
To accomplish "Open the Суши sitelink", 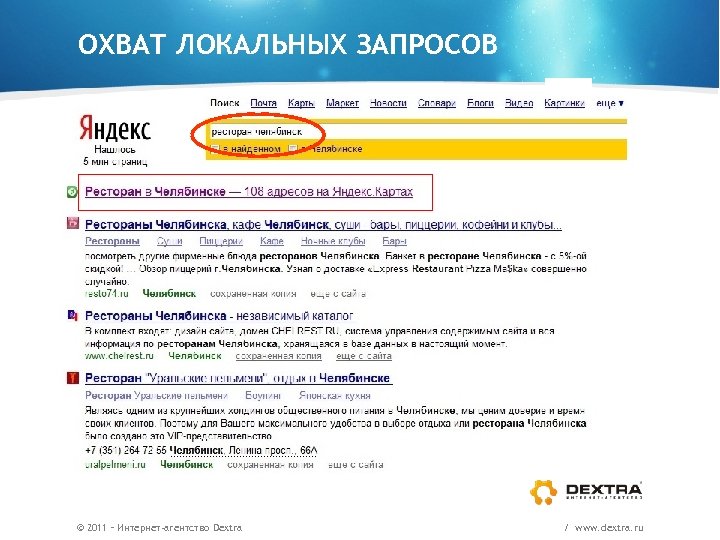I will pos(169,241).
